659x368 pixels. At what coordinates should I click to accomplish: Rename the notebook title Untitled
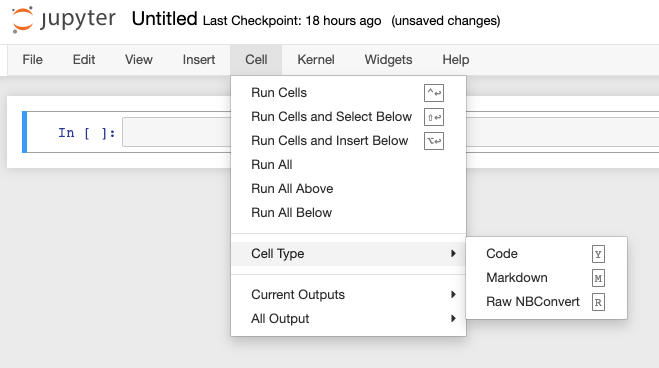(x=164, y=19)
